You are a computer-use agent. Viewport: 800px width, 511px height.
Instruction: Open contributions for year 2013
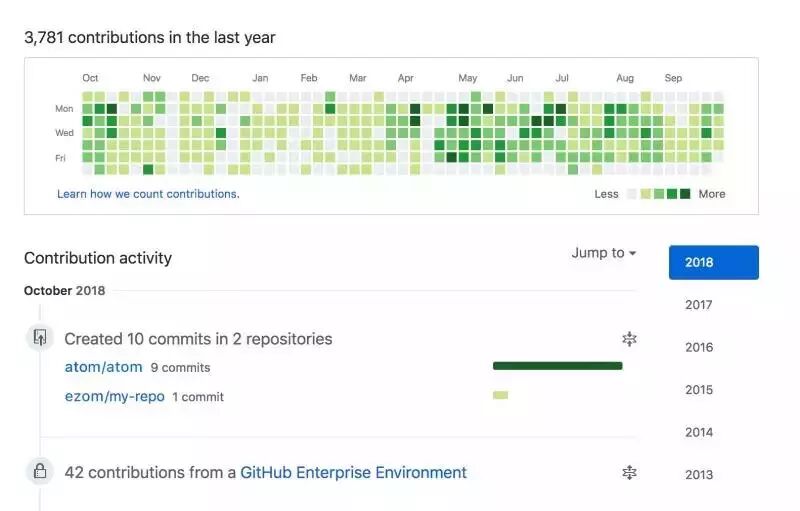pos(699,475)
